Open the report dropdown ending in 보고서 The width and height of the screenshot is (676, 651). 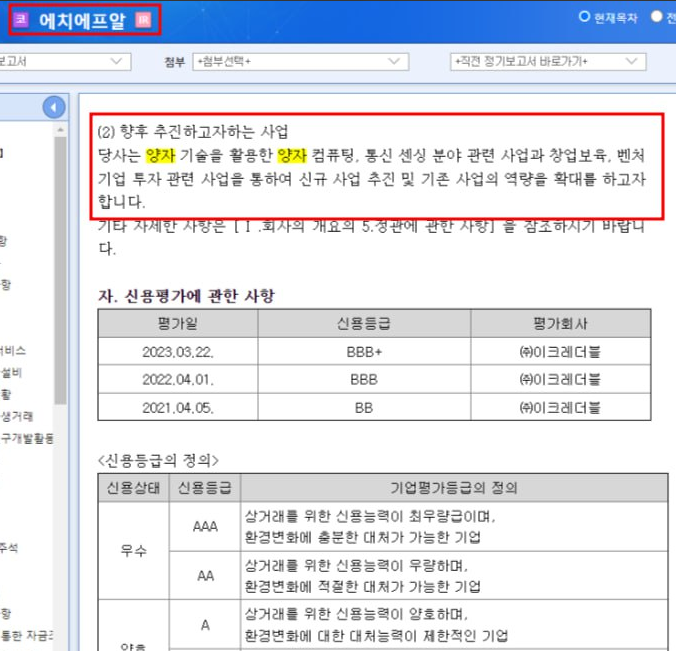pos(65,61)
